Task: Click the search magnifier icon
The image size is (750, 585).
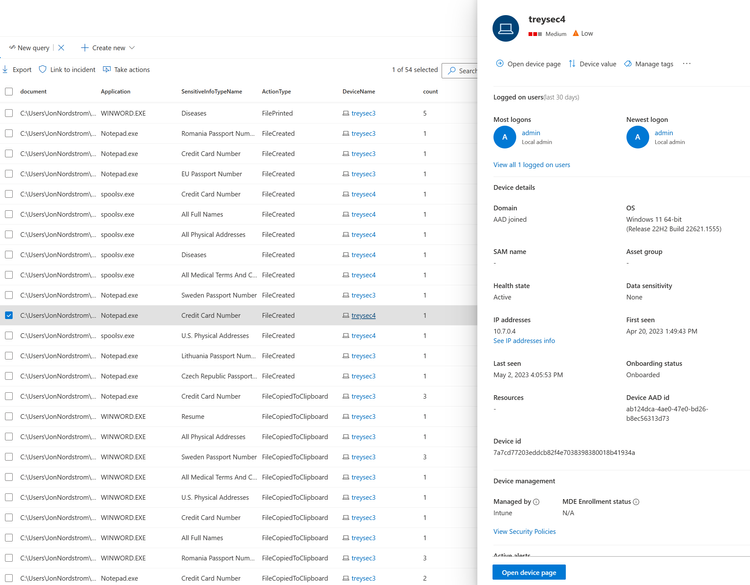Action: click(x=452, y=71)
